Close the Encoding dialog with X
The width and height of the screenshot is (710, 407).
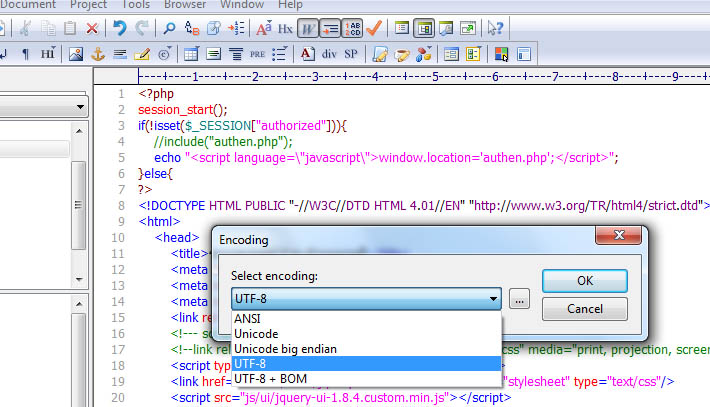(x=619, y=235)
